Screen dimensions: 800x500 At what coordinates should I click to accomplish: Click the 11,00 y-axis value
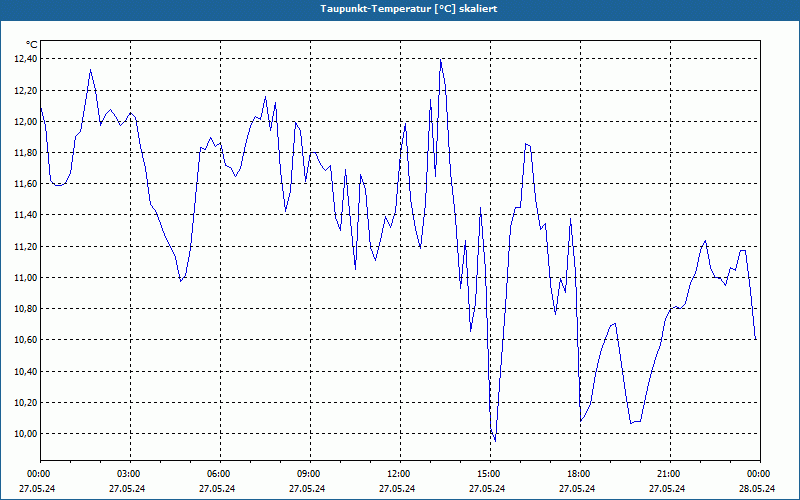(26, 278)
